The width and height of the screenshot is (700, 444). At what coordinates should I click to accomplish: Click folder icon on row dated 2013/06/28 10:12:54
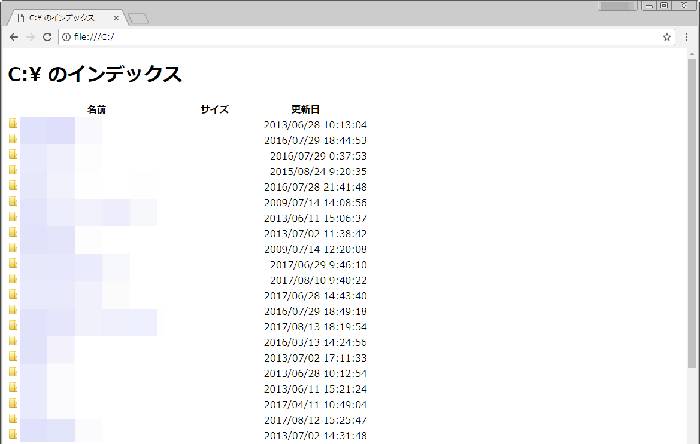(13, 372)
